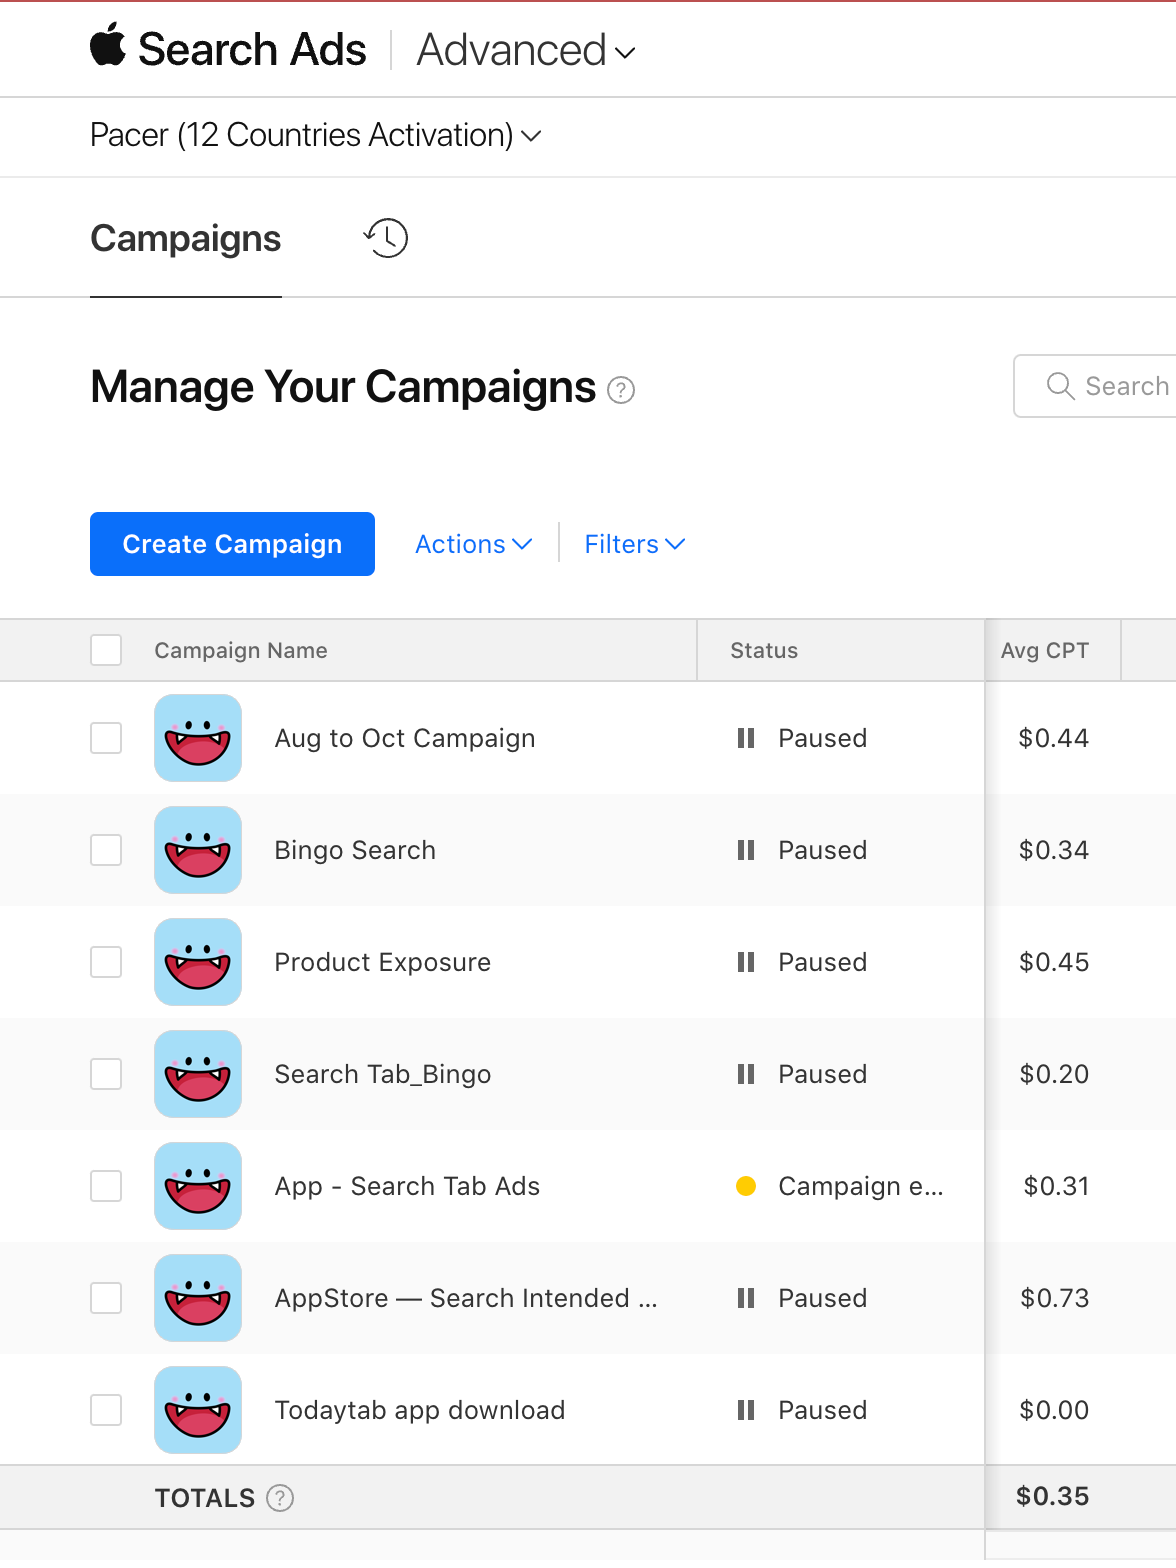Open the Product Exposure campaign
This screenshot has width=1176, height=1568.
tap(383, 962)
